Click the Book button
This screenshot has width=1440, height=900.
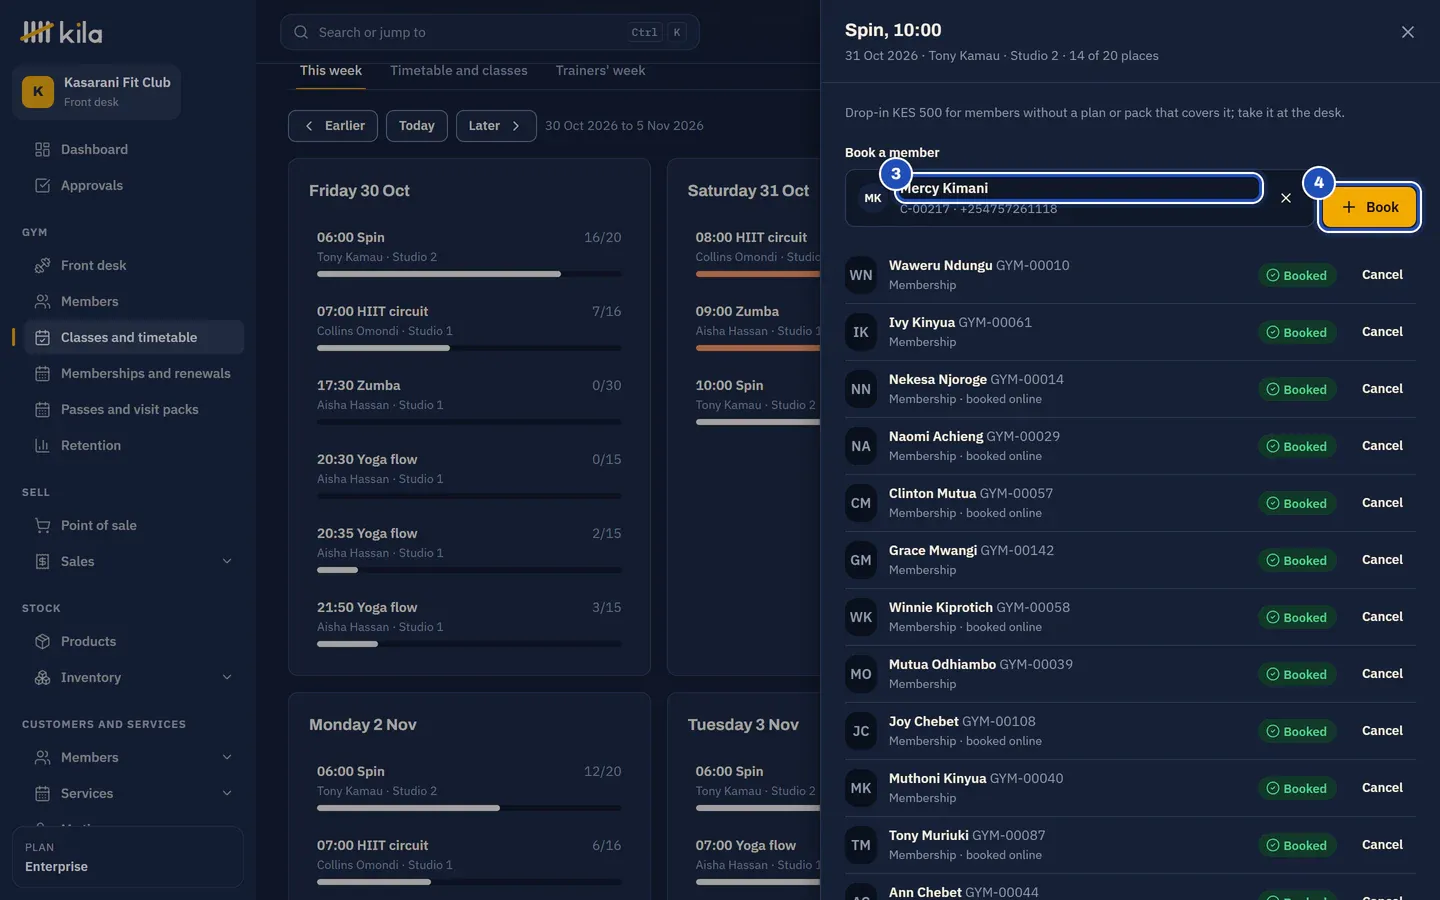[1370, 207]
